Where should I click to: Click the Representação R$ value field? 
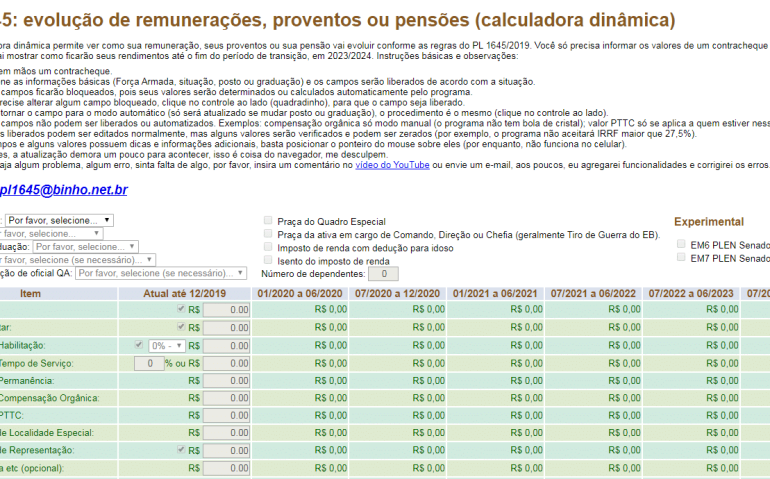point(226,451)
